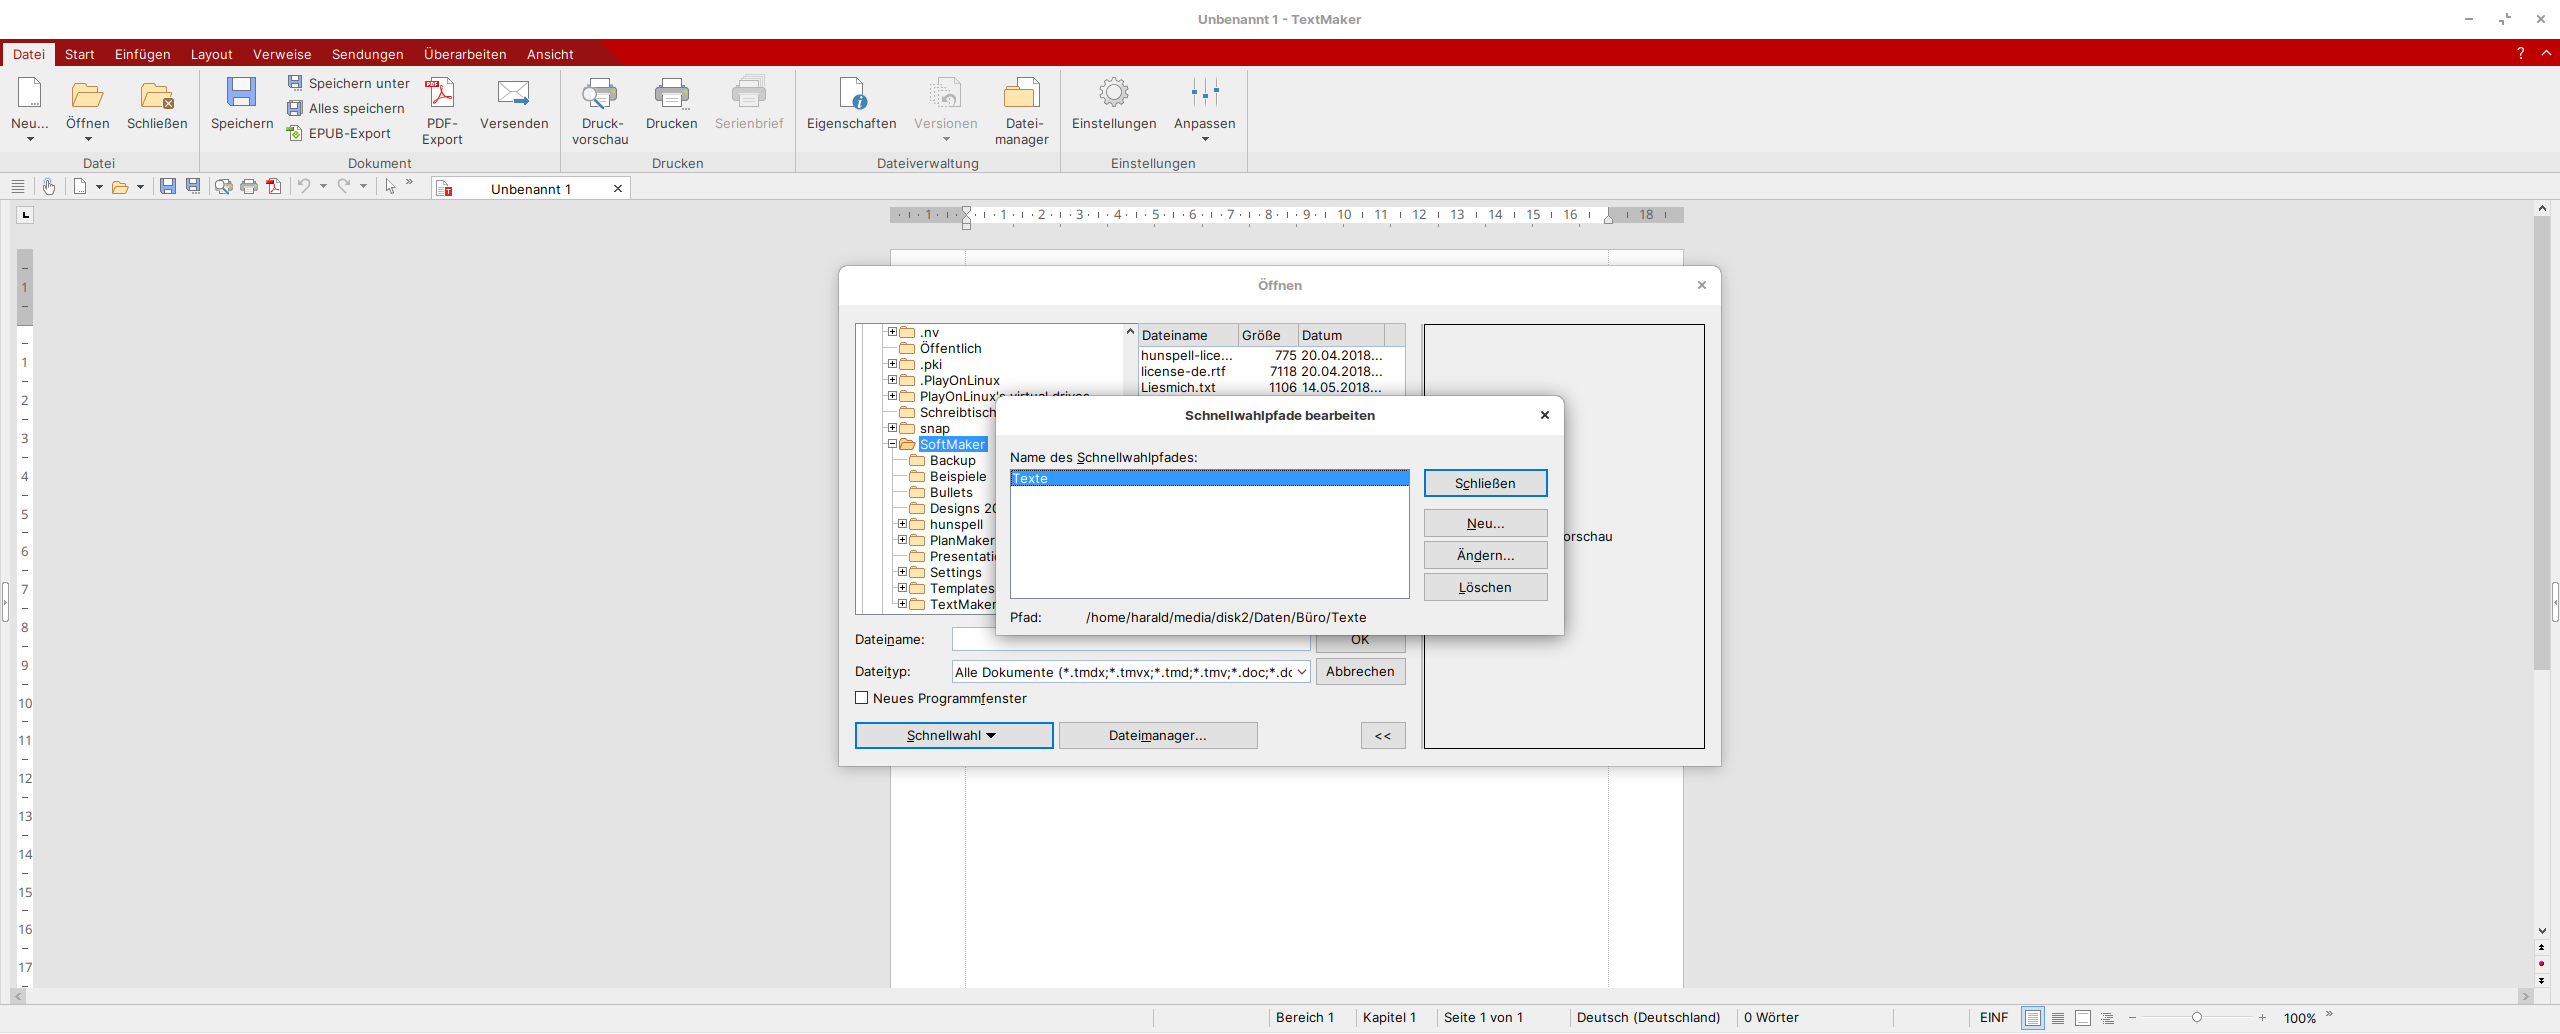This screenshot has height=1034, width=2560.
Task: Open the Dateimanager ribbon icon
Action: pos(1022,93)
